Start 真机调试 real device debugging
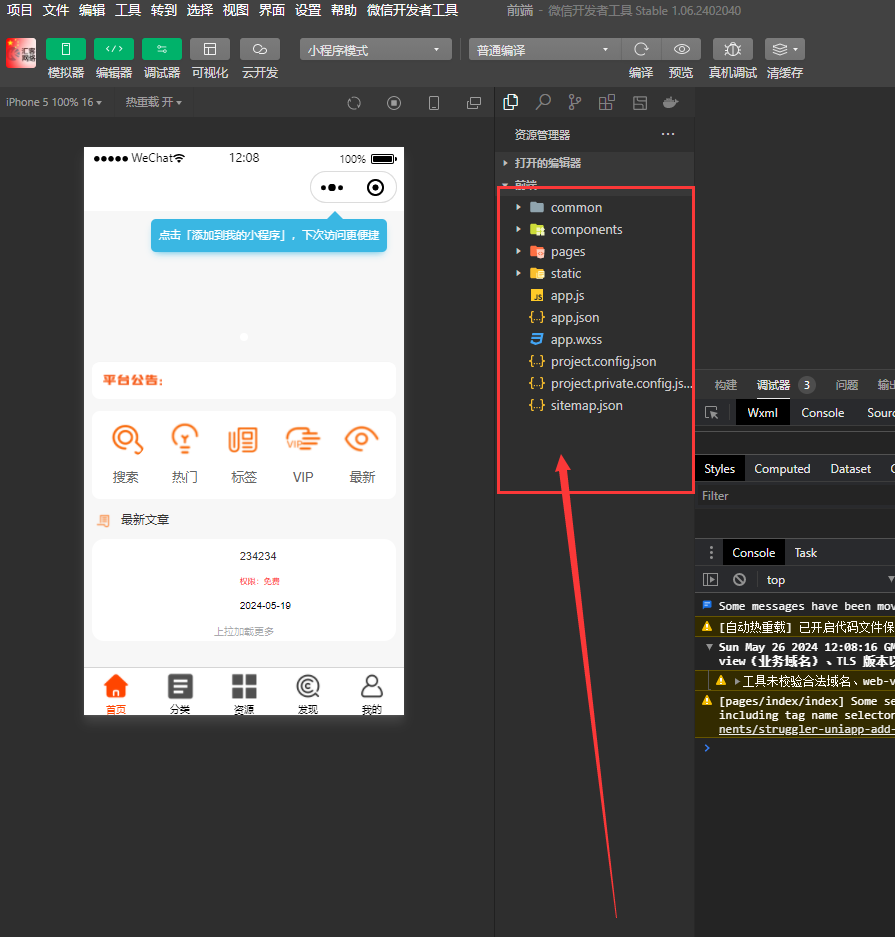Image resolution: width=895 pixels, height=937 pixels. [732, 49]
